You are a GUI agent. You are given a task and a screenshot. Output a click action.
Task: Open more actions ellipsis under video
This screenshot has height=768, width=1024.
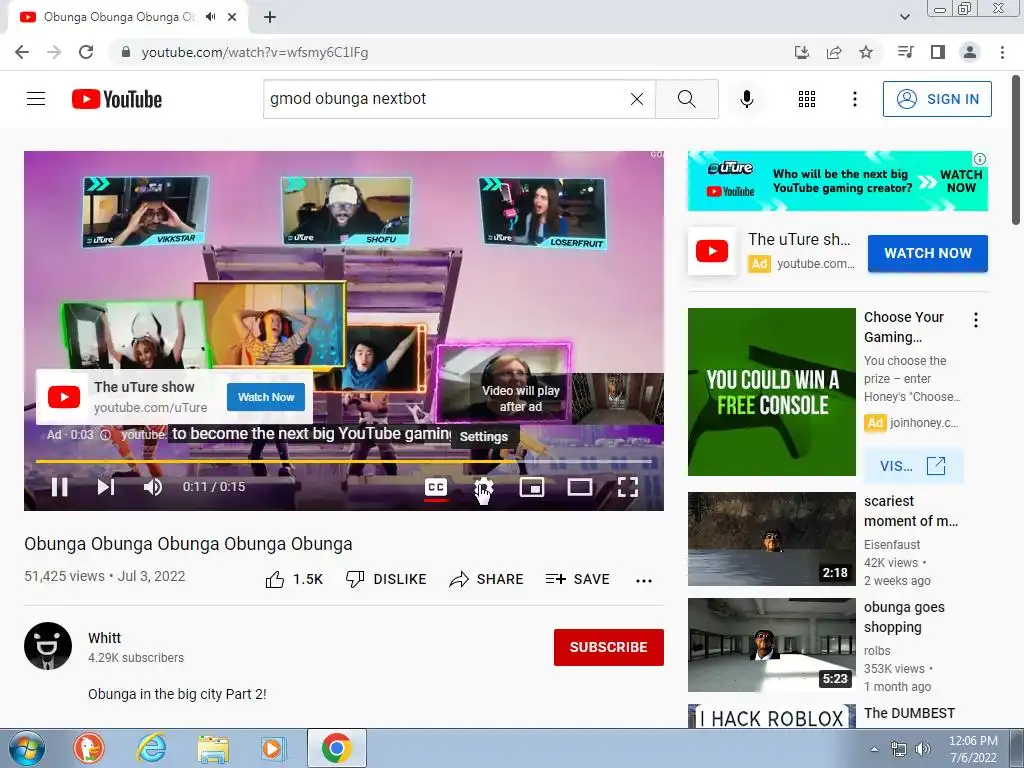point(644,581)
